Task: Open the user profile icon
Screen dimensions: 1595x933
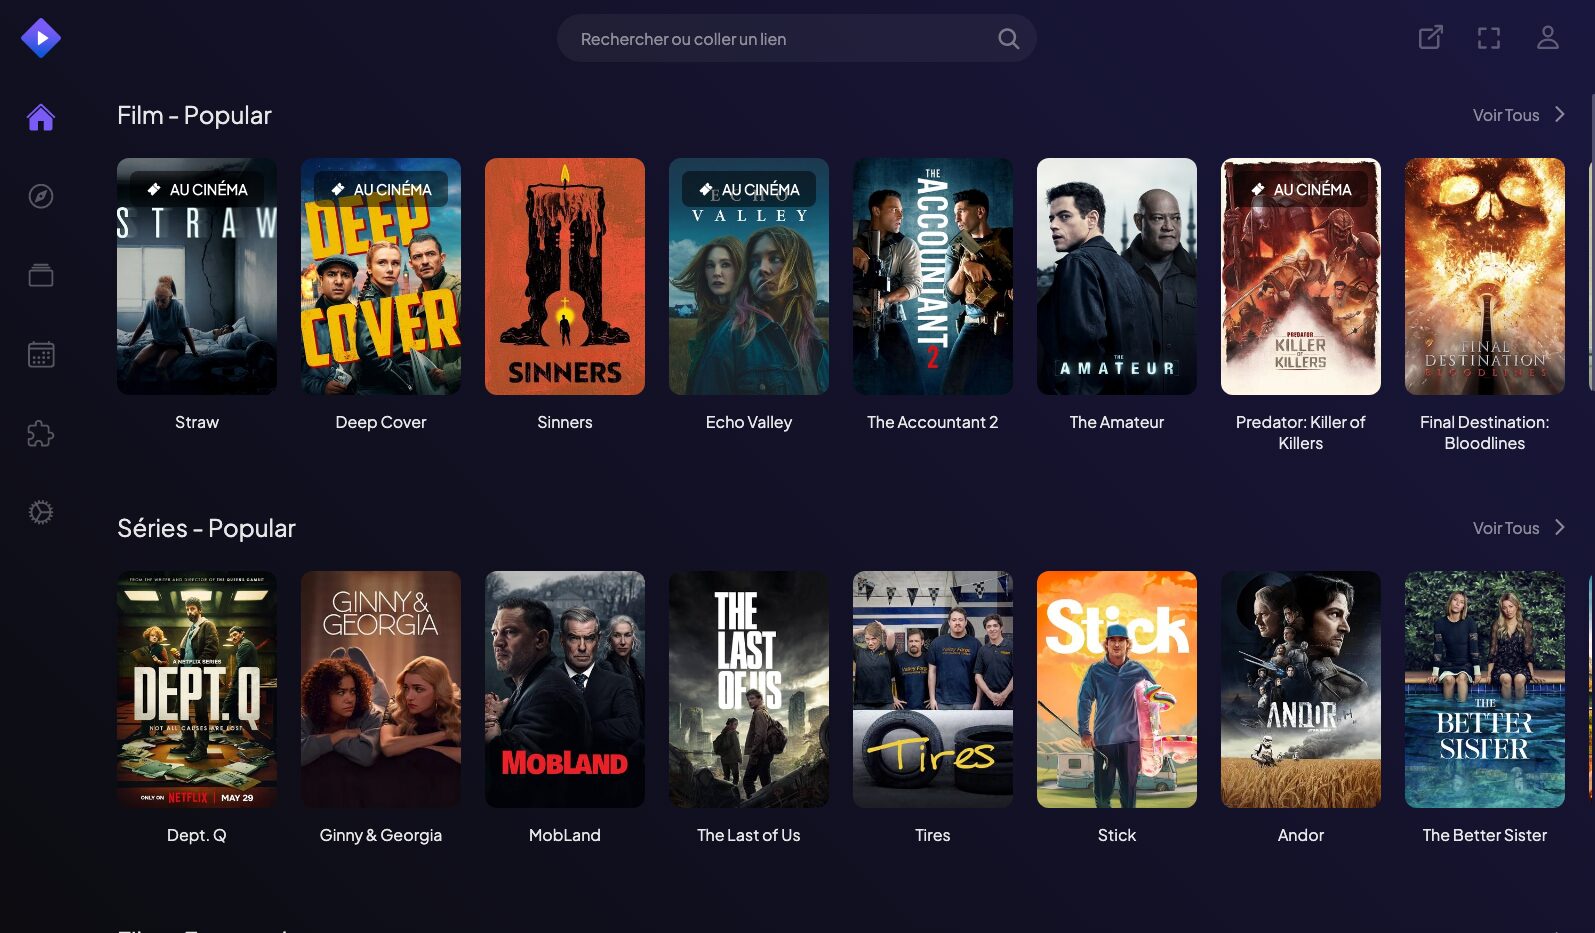Action: 1548,38
